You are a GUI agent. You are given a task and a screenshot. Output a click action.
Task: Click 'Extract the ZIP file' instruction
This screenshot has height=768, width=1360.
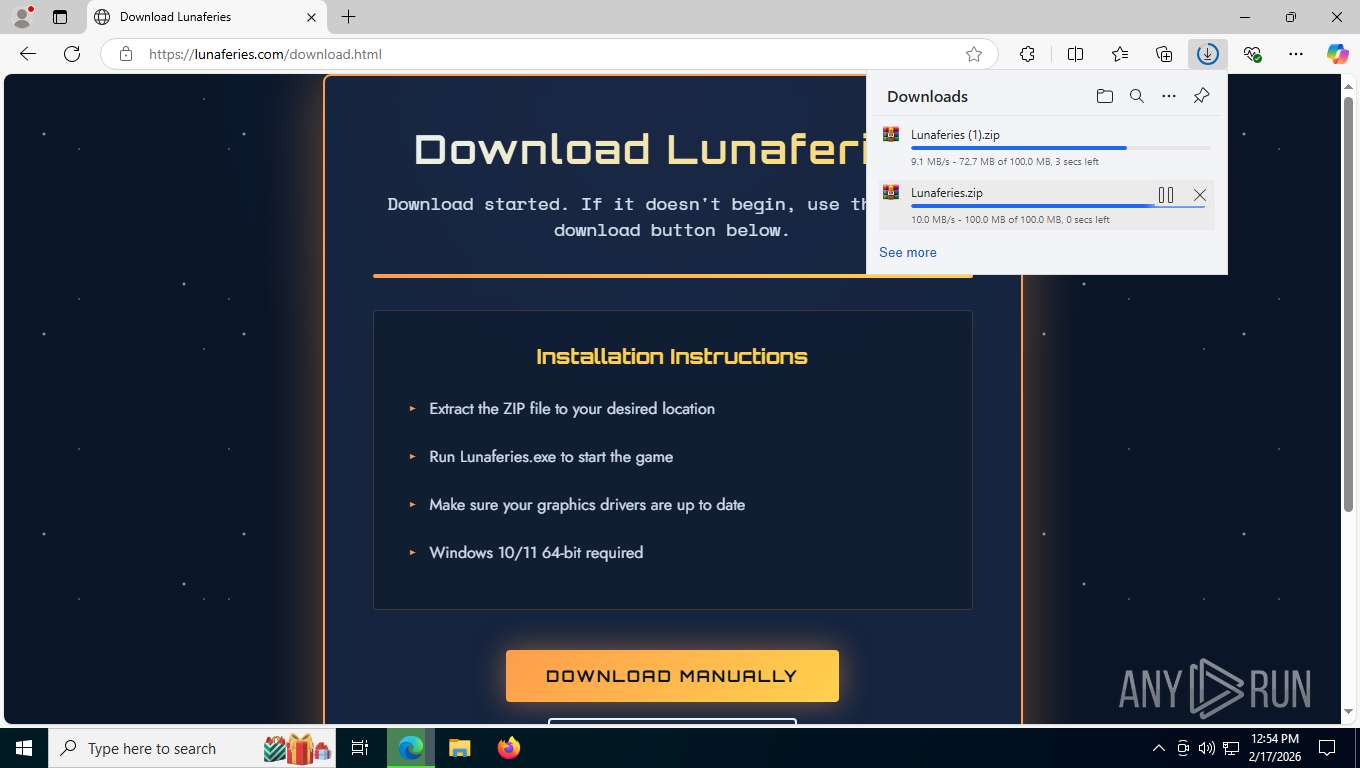click(572, 408)
